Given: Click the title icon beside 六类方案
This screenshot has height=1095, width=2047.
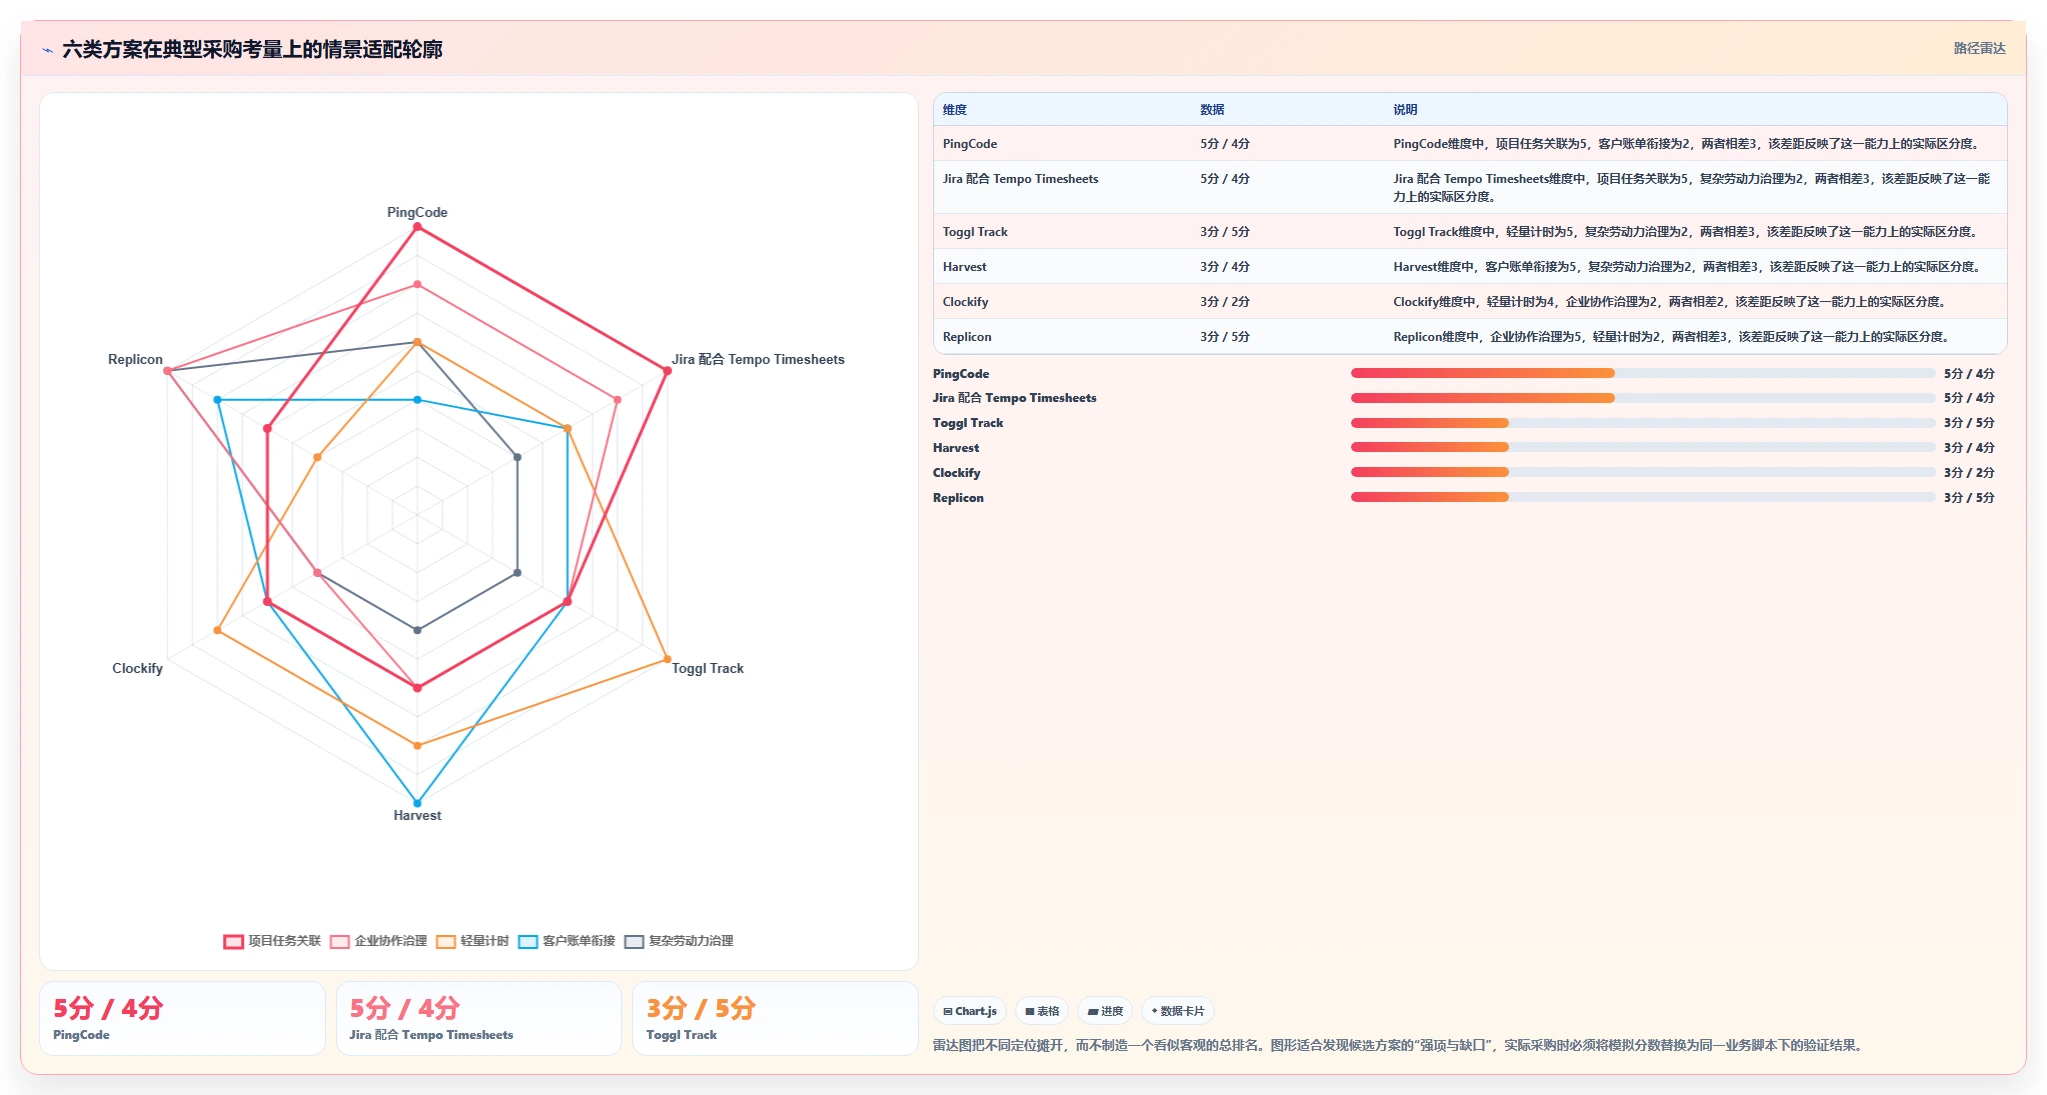Looking at the screenshot, I should coord(47,50).
